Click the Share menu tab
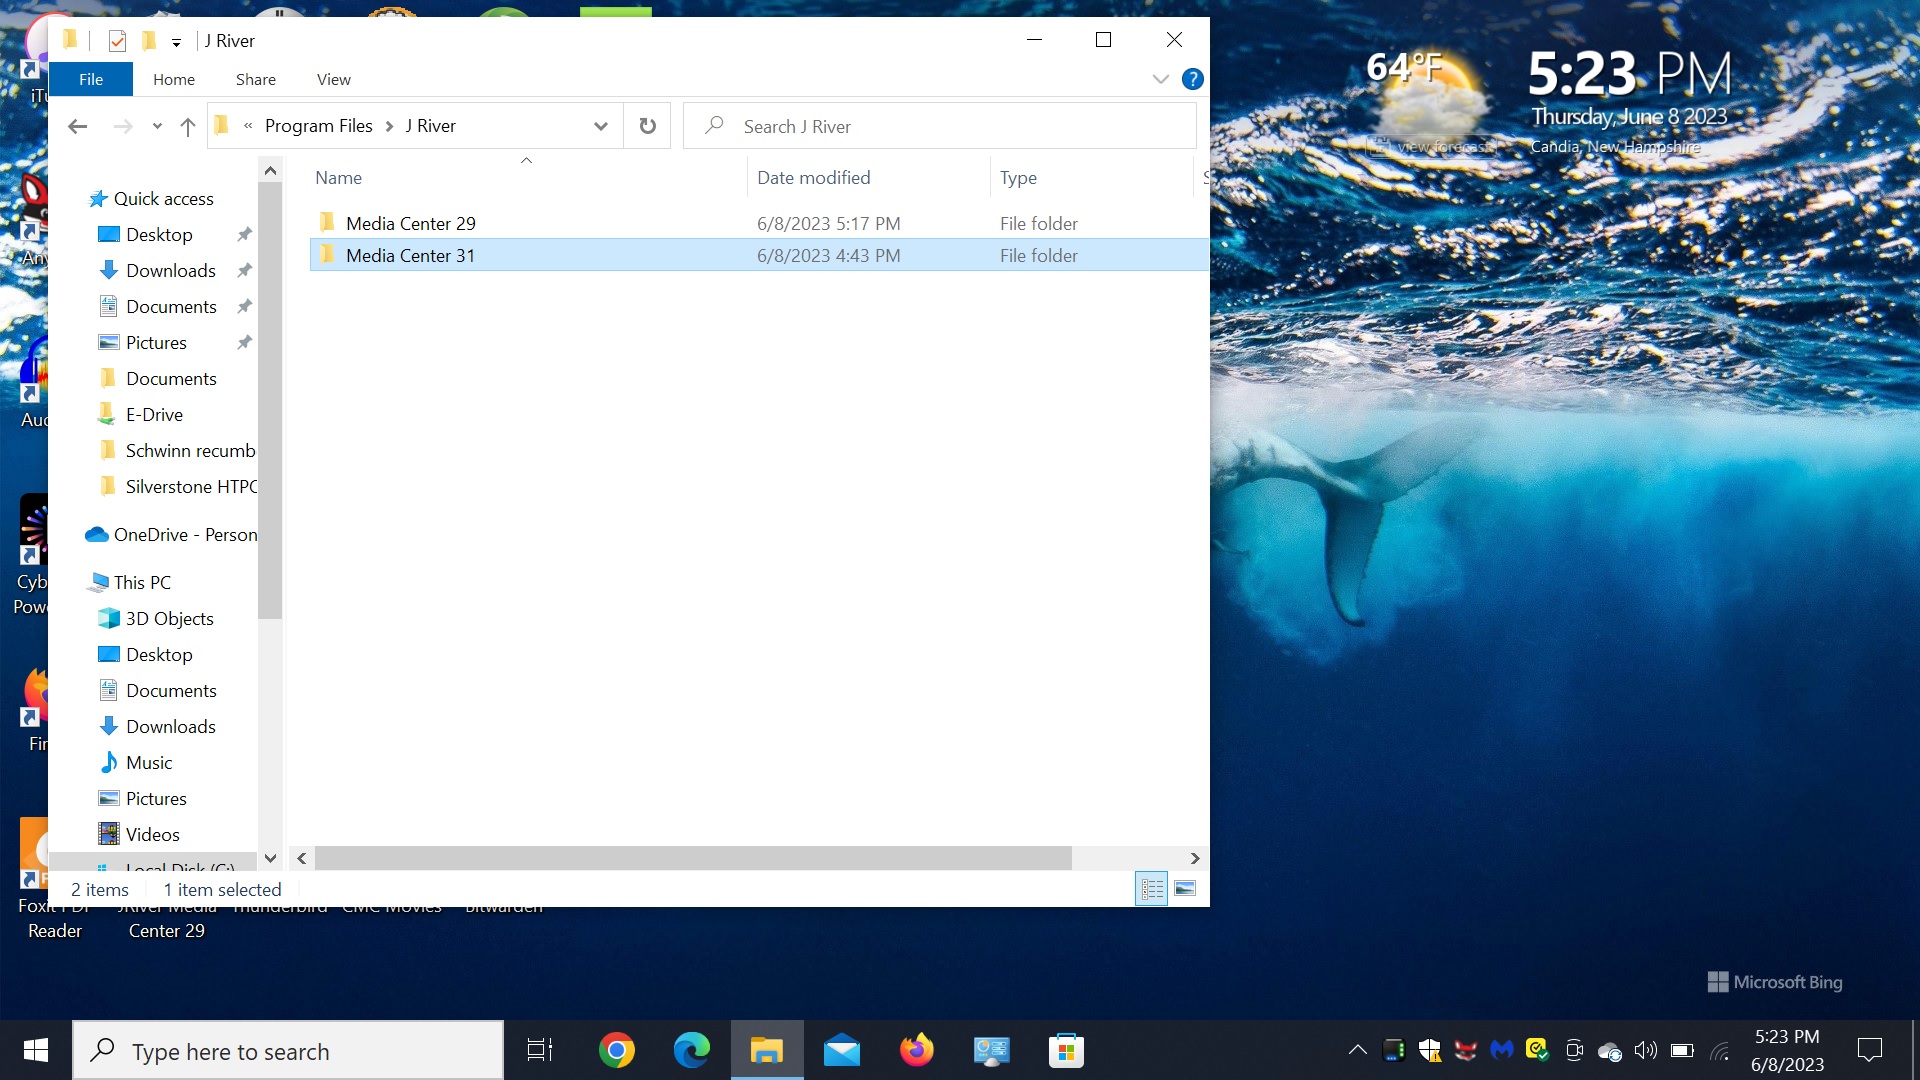The width and height of the screenshot is (1920, 1080). pos(255,79)
